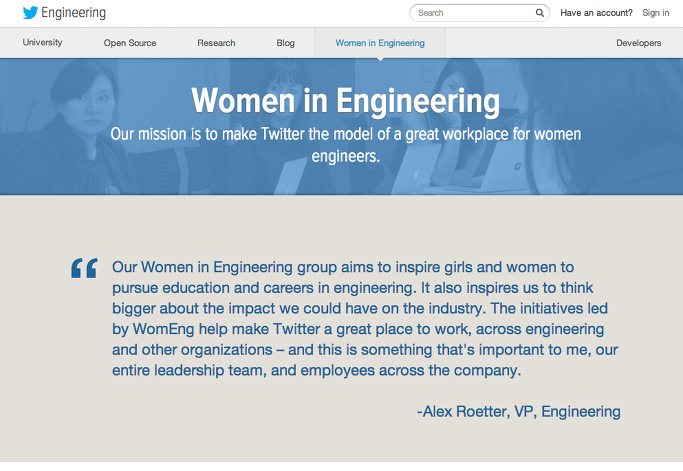Screen dimensions: 683x471
Task: Go to the University nav item
Action: 42,43
